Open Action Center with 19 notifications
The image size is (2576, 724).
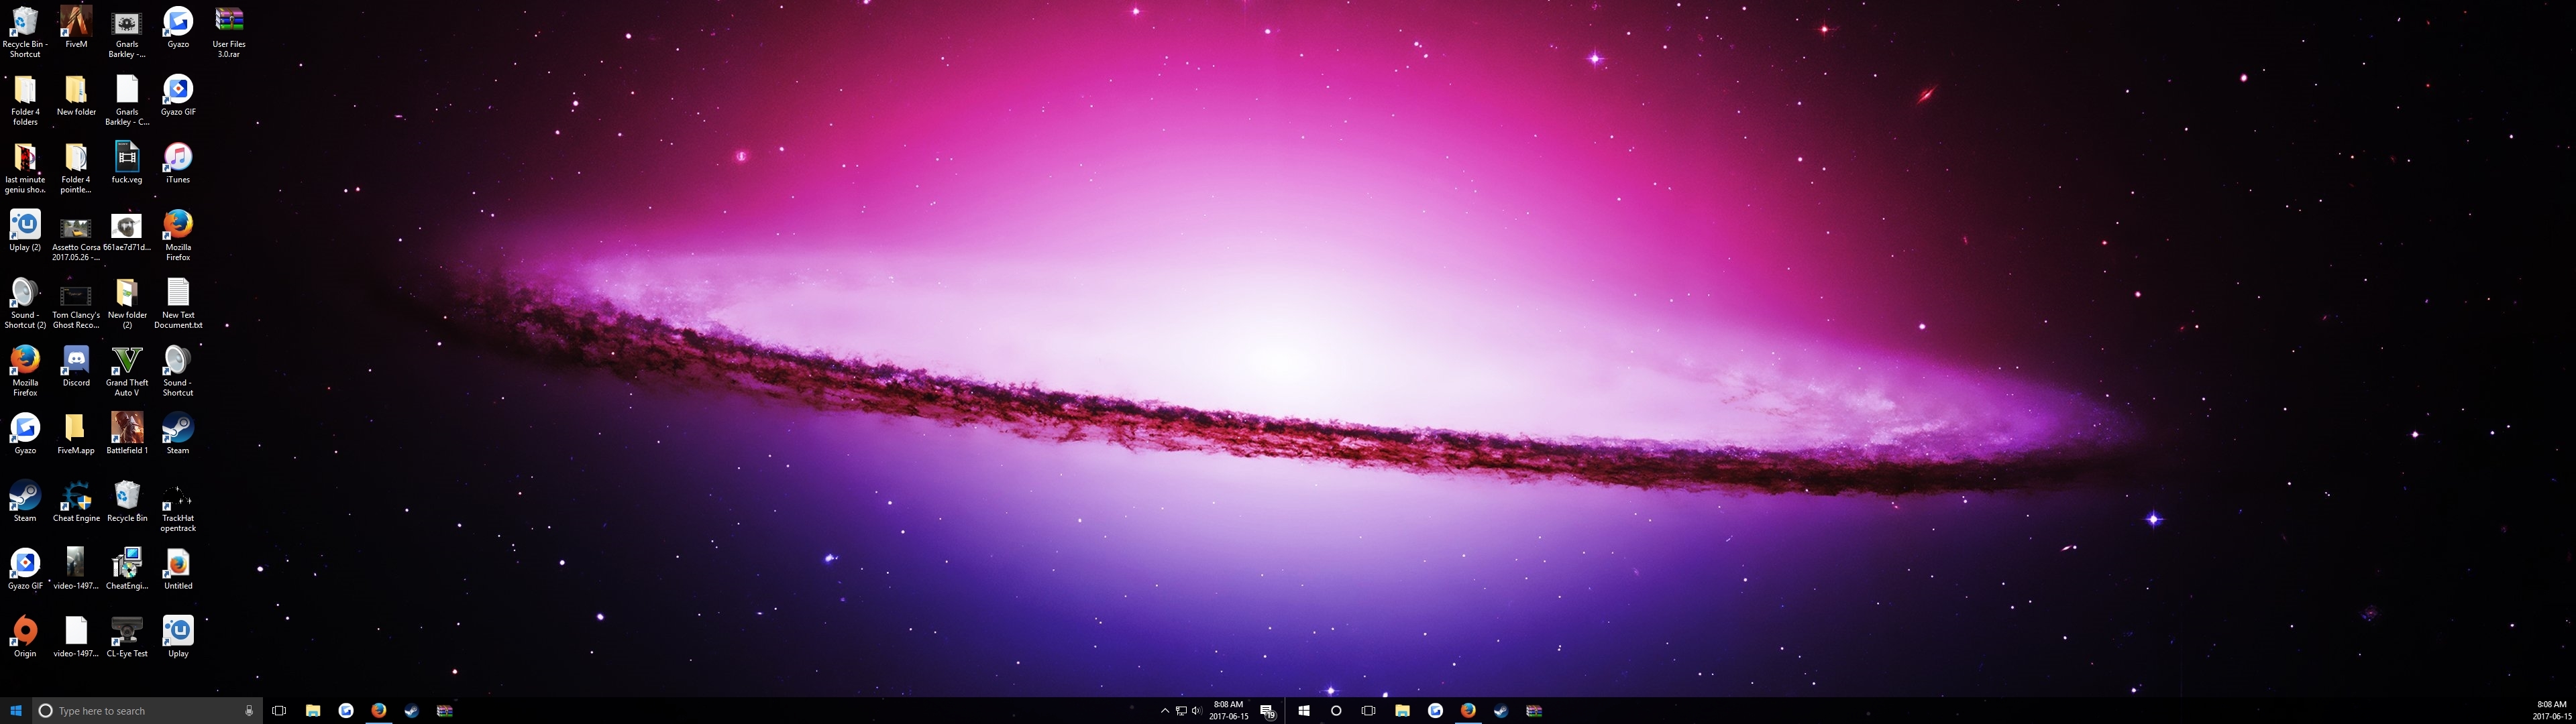click(1267, 711)
